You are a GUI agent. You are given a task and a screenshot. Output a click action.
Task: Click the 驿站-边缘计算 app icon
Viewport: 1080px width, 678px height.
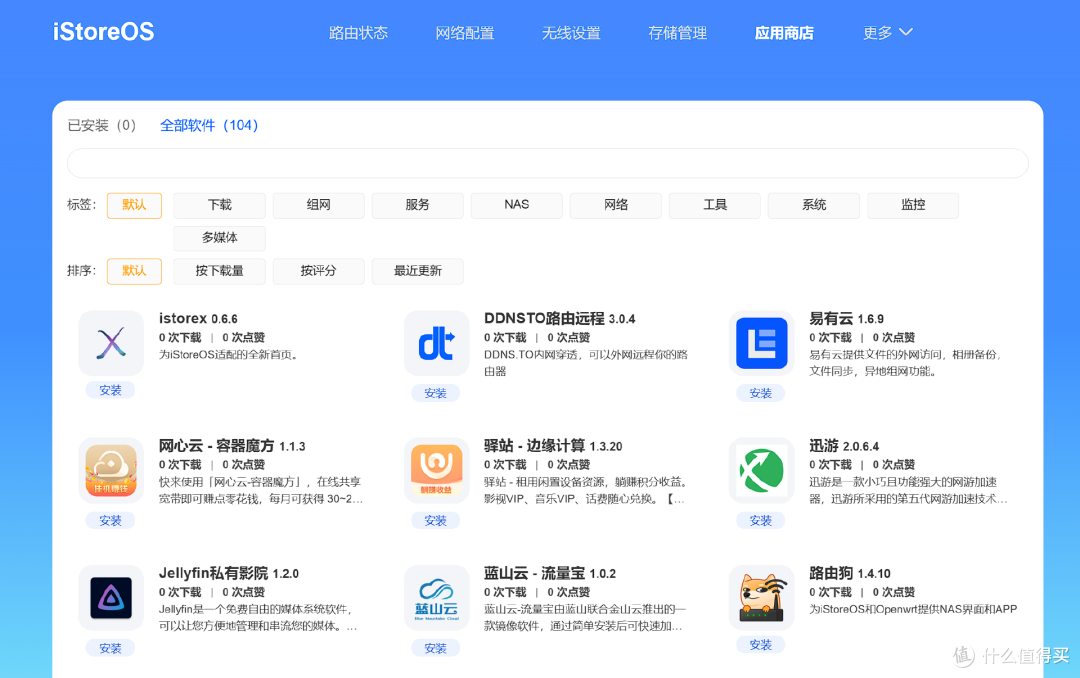(436, 470)
